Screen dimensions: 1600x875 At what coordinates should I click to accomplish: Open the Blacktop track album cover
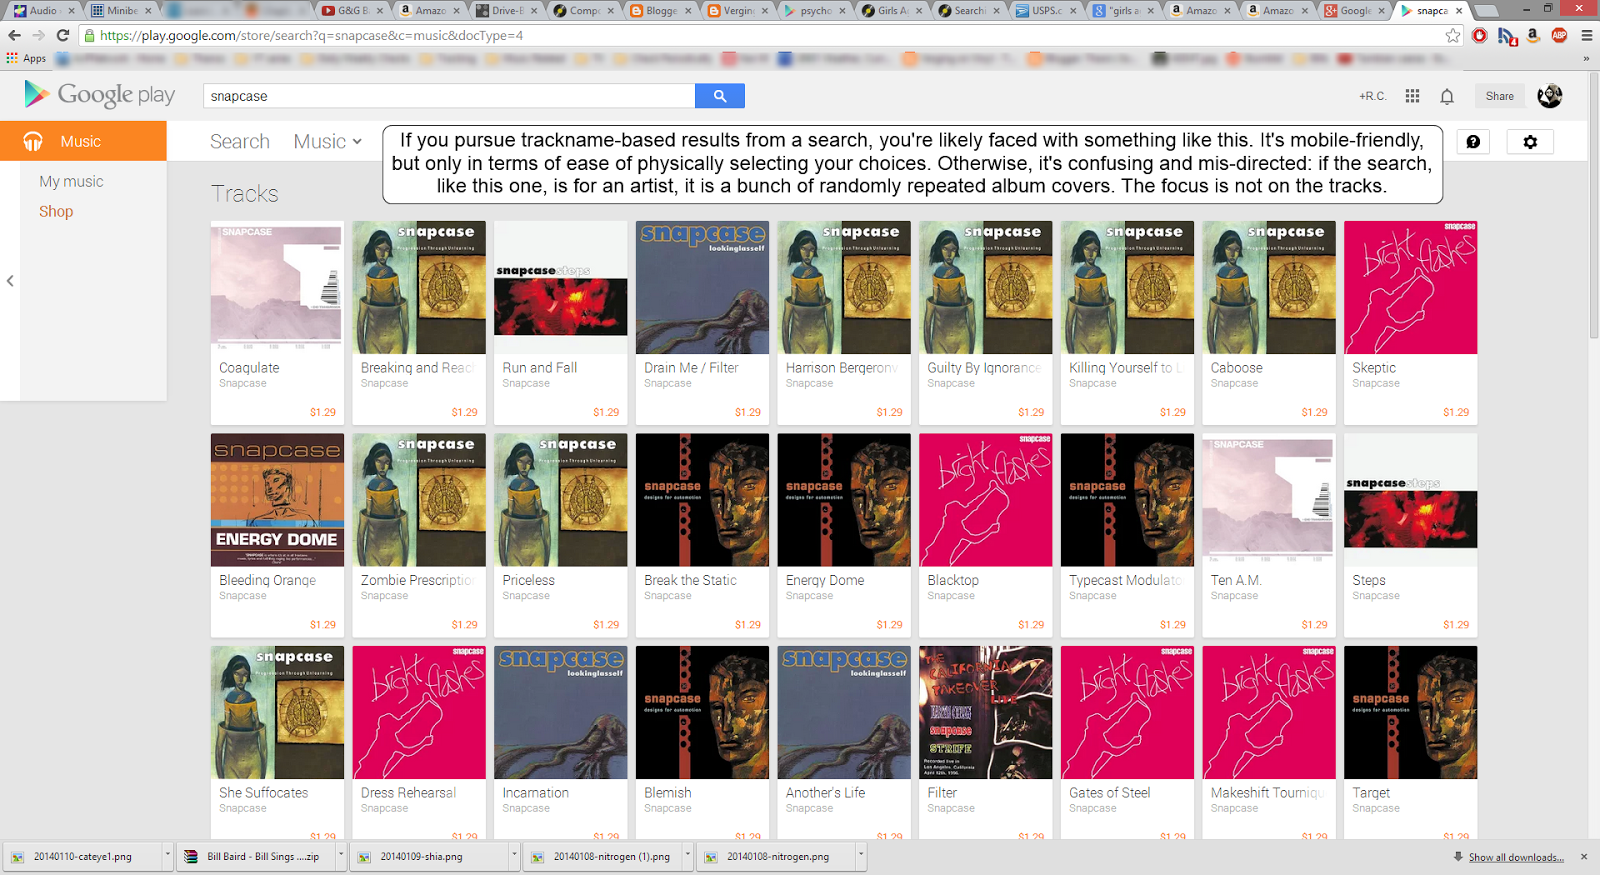click(985, 500)
